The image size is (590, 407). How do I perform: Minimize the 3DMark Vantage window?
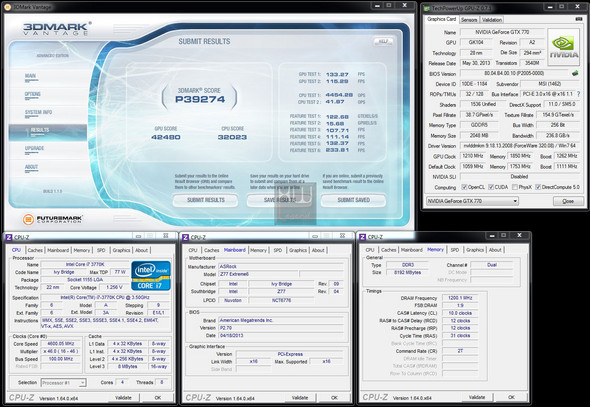[x=378, y=5]
